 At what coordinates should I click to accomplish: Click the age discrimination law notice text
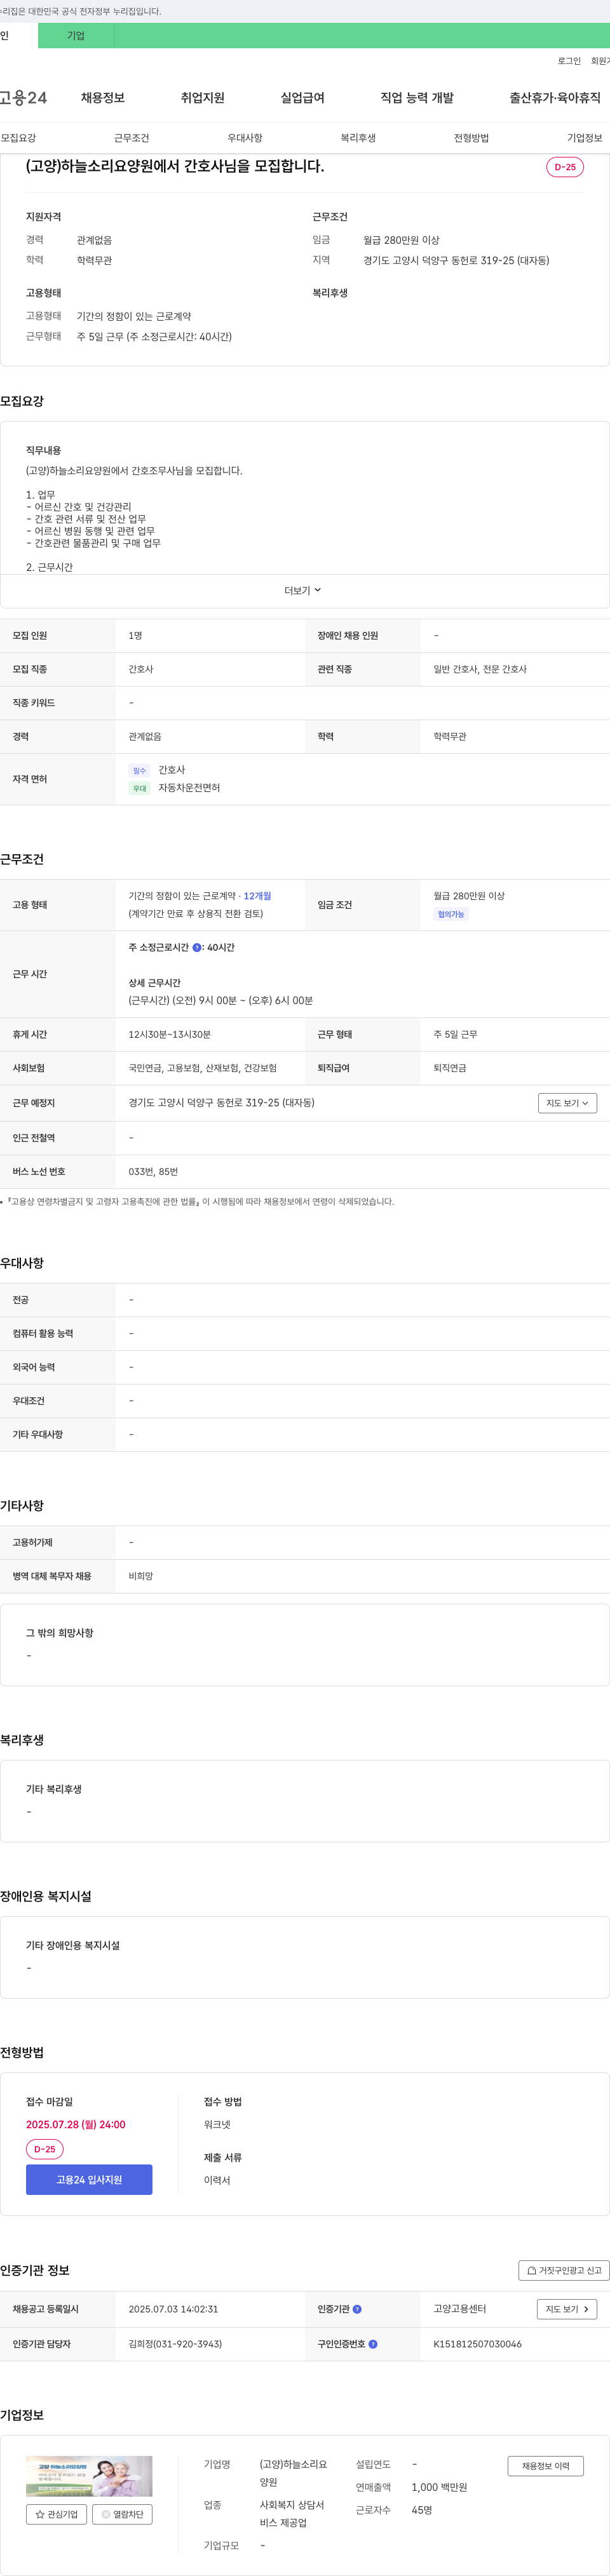(x=200, y=1201)
